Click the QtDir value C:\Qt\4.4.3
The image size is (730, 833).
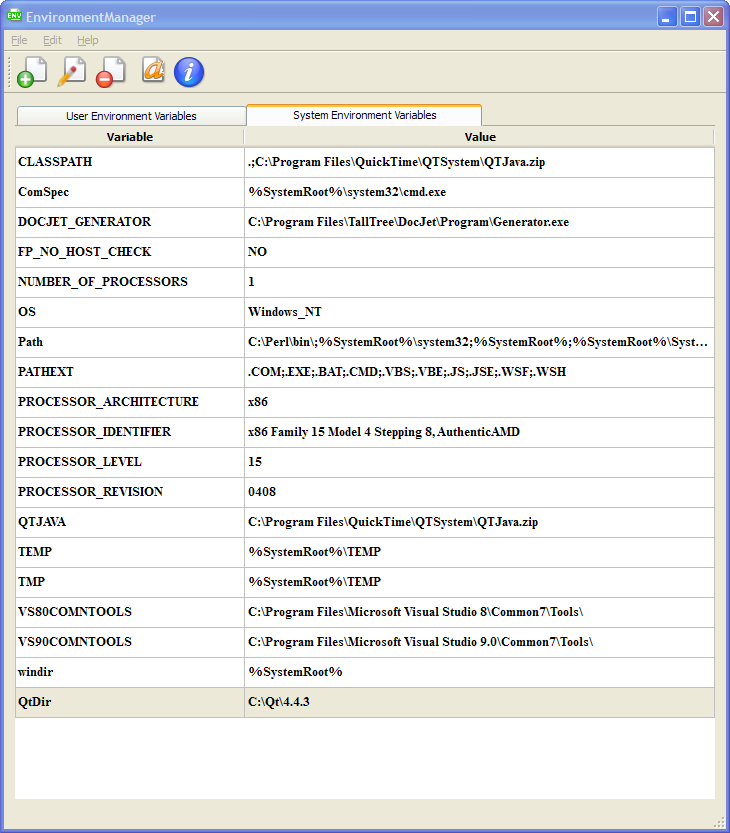[x=280, y=702]
